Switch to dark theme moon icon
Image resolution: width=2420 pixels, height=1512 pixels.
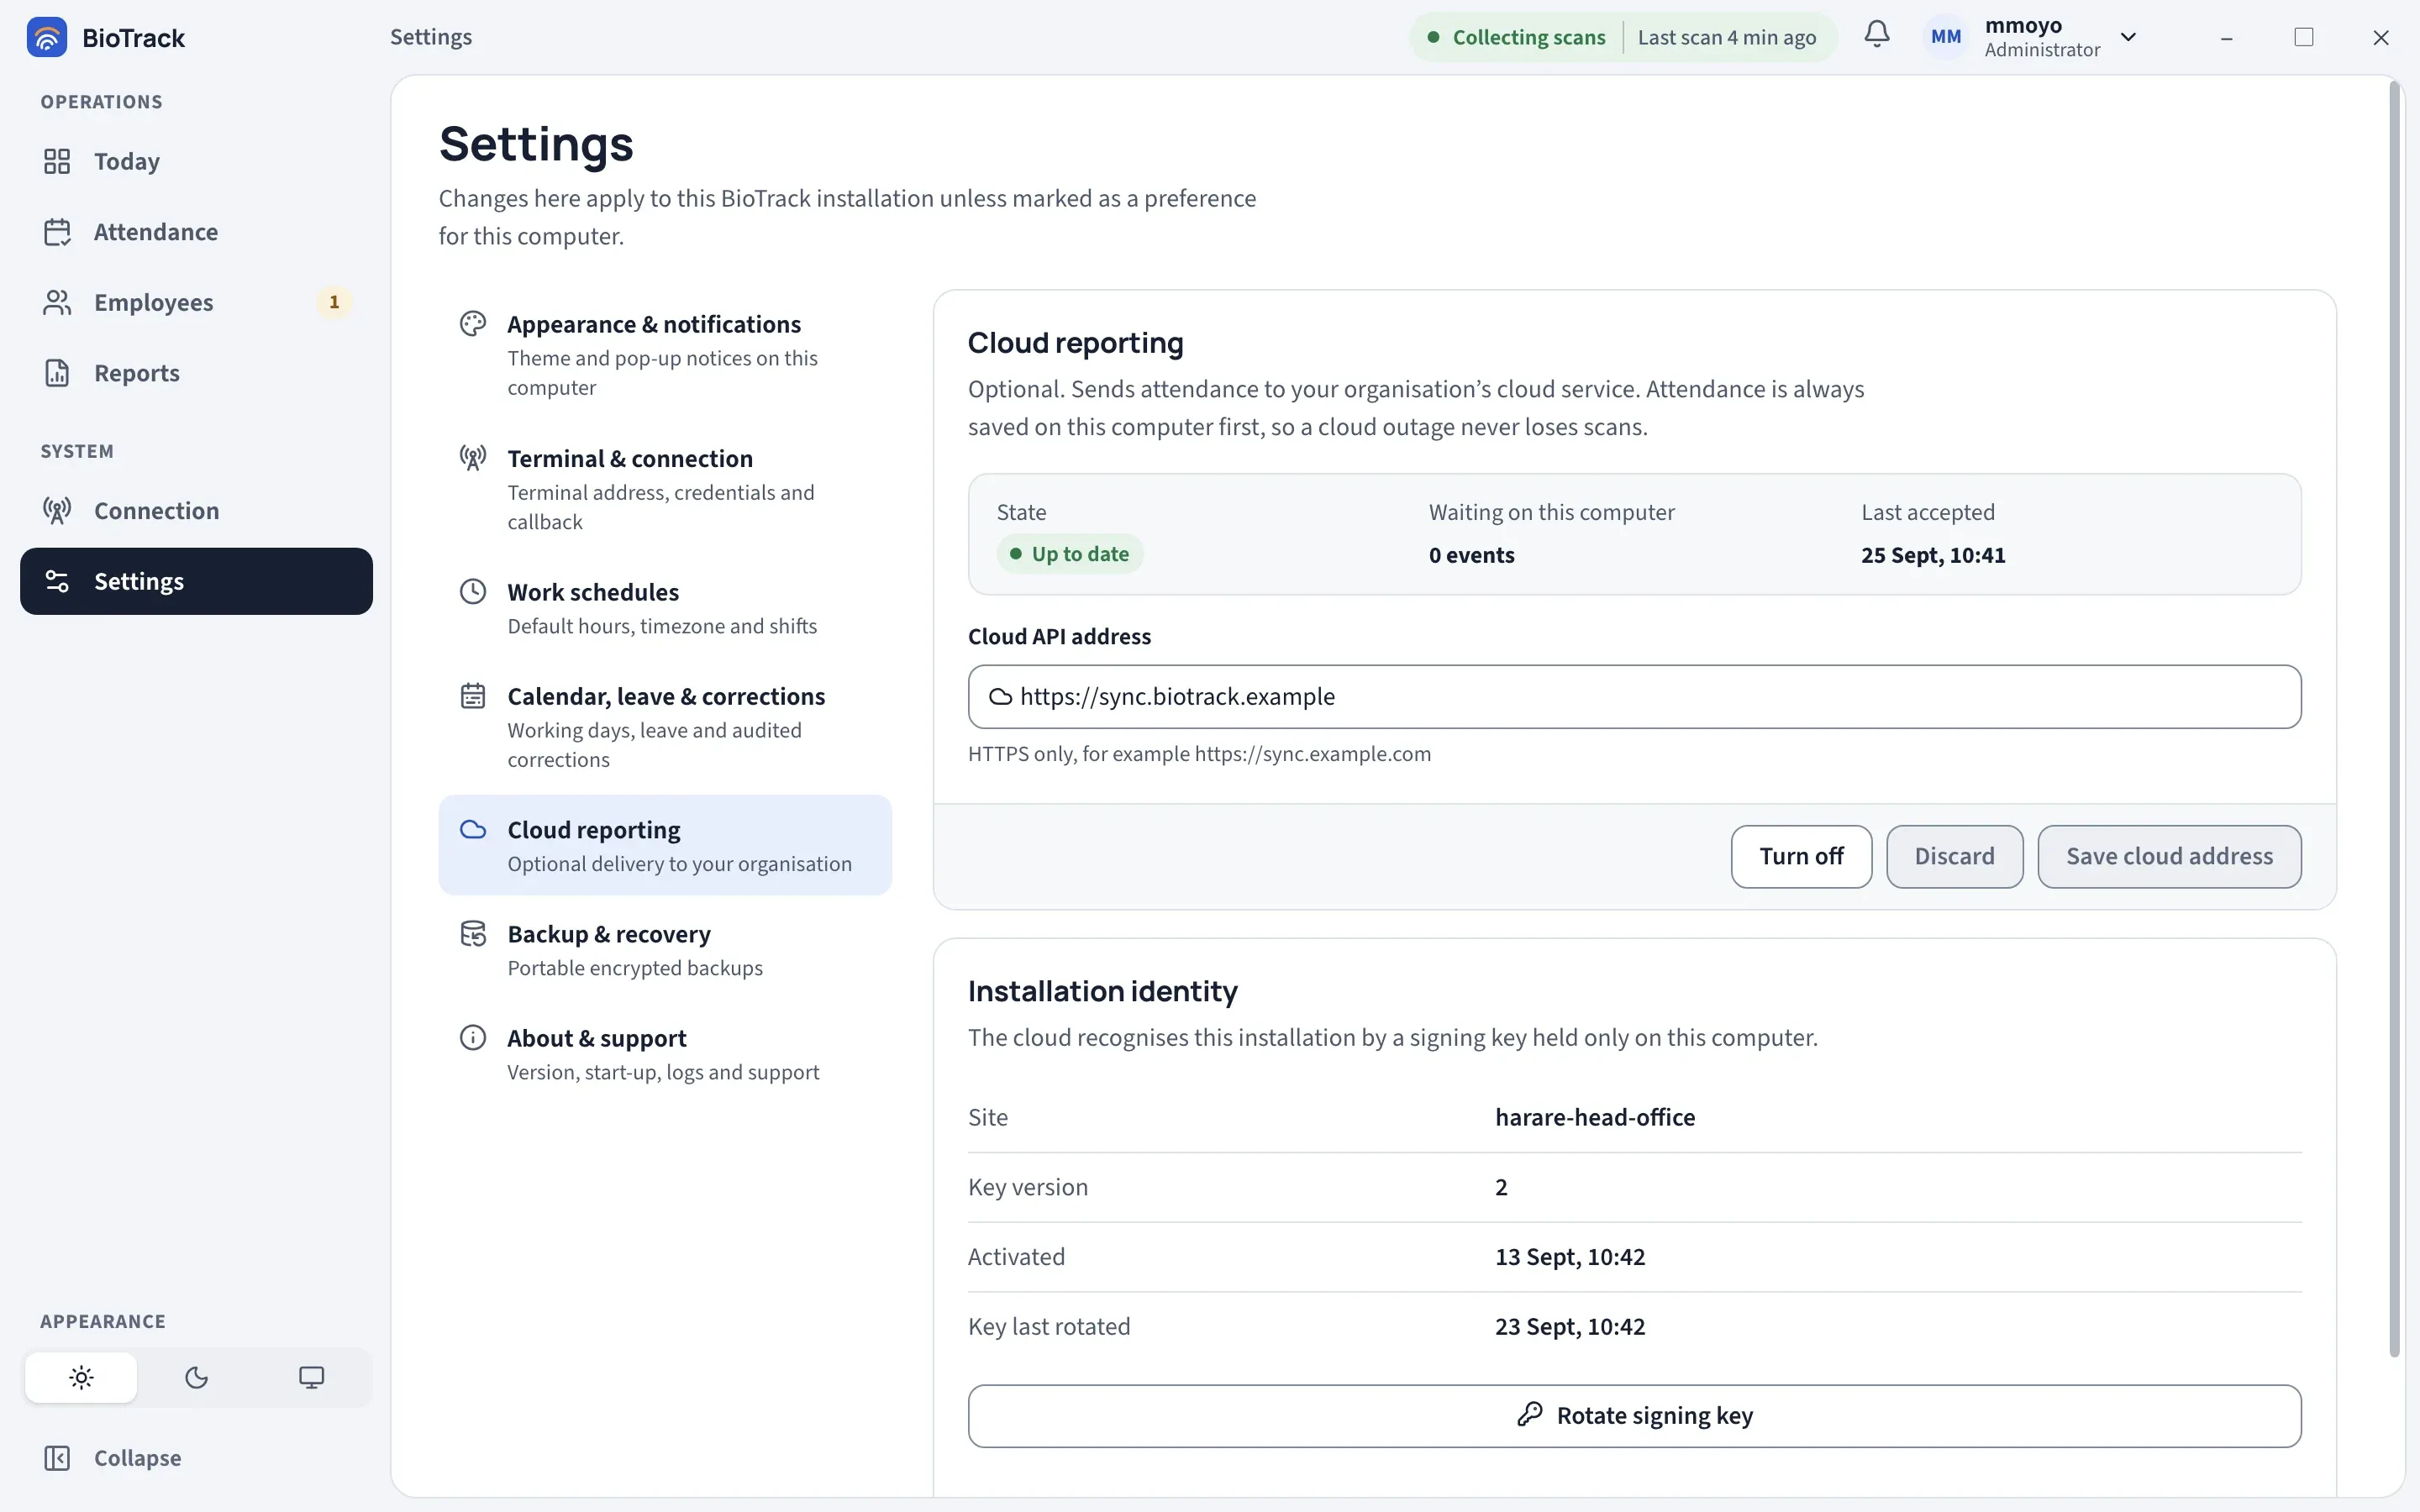pyautogui.click(x=196, y=1378)
